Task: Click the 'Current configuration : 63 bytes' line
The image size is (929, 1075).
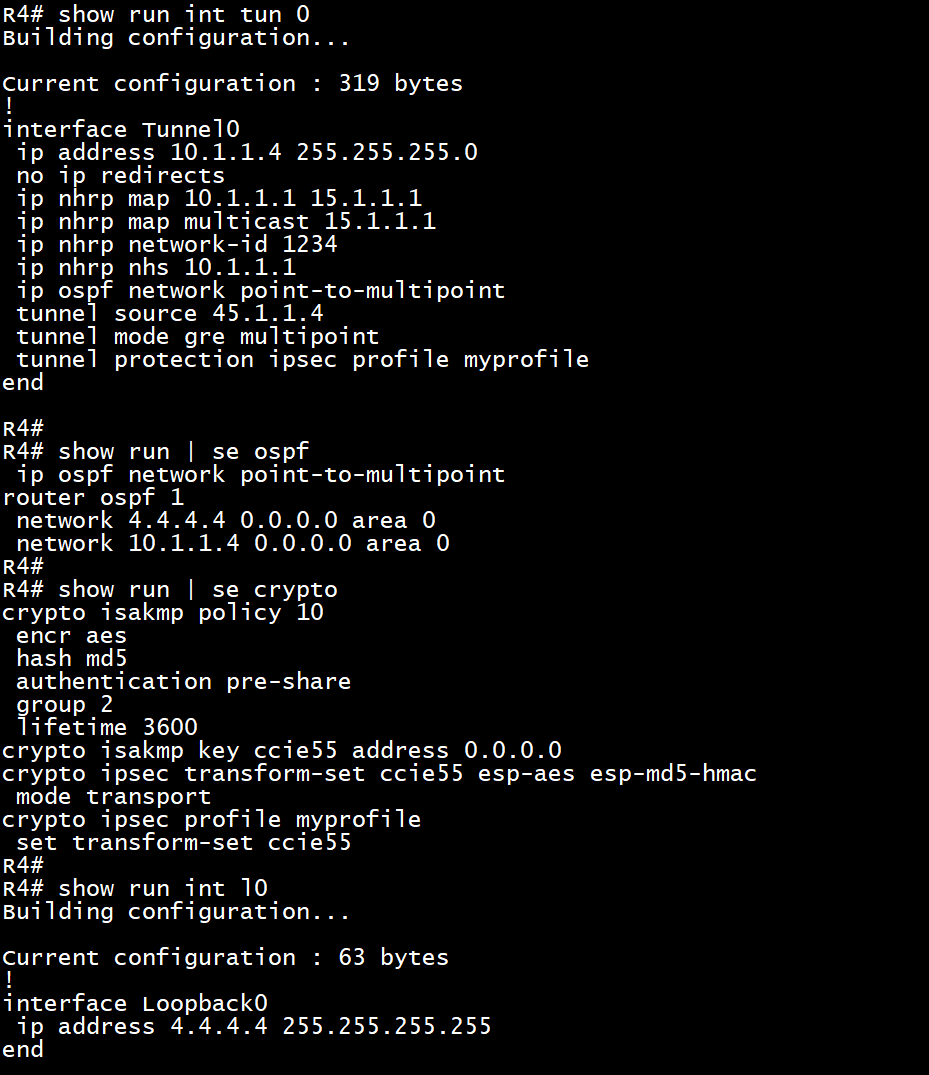Action: (226, 958)
